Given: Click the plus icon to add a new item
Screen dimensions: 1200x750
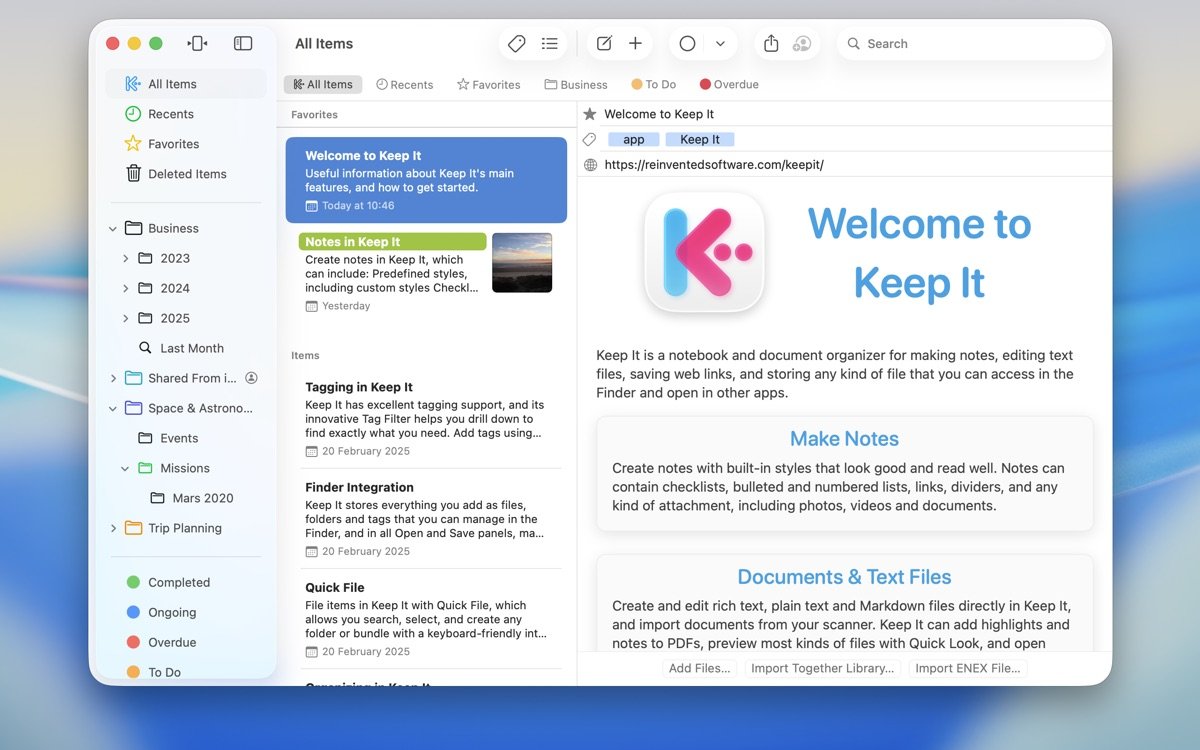Looking at the screenshot, I should click(636, 43).
